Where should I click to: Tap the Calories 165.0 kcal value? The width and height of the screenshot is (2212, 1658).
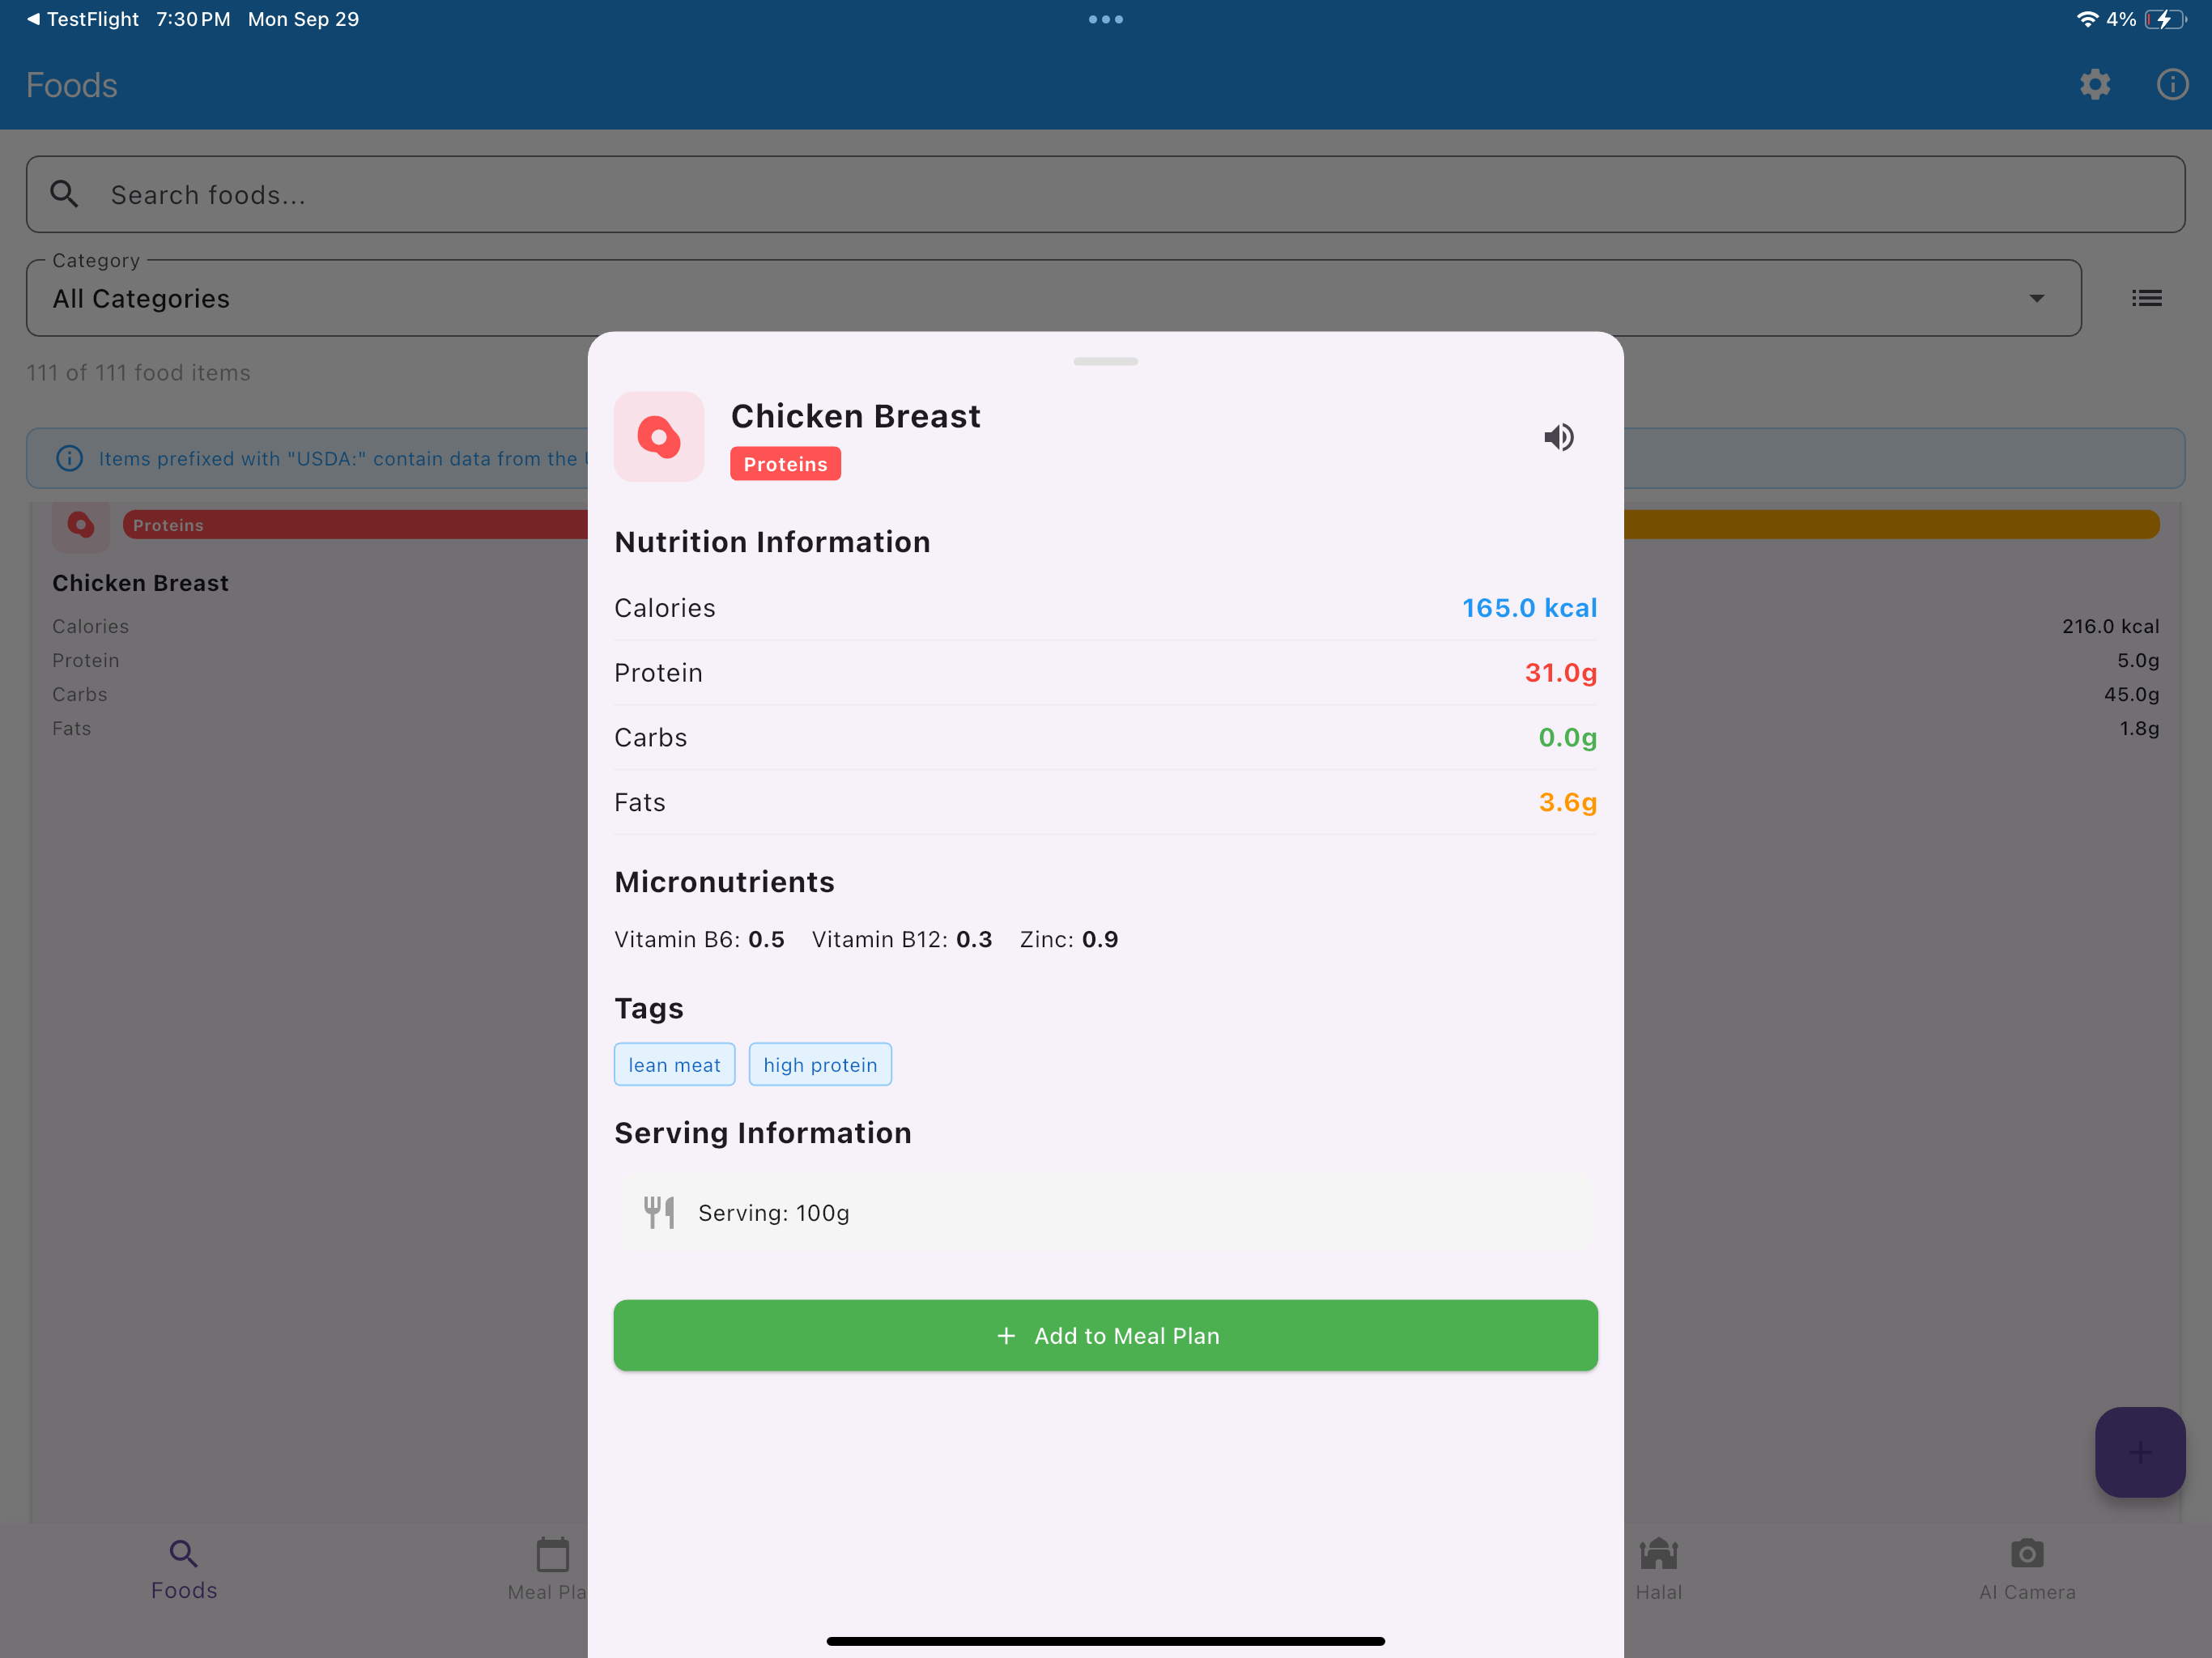(1529, 608)
